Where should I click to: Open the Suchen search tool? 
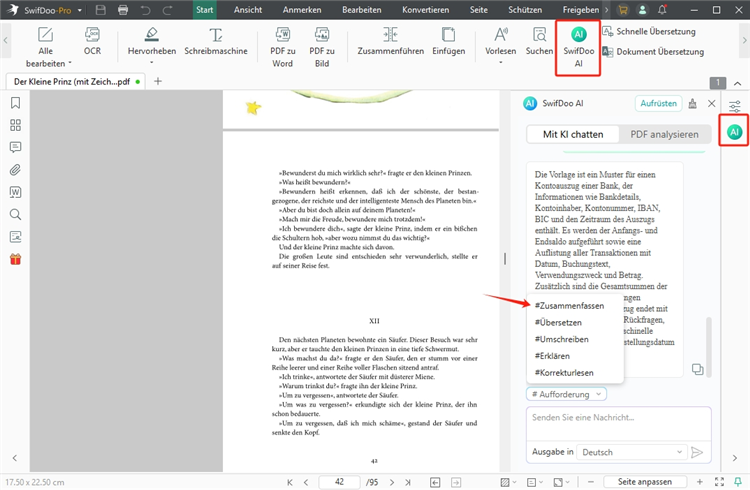tap(539, 41)
